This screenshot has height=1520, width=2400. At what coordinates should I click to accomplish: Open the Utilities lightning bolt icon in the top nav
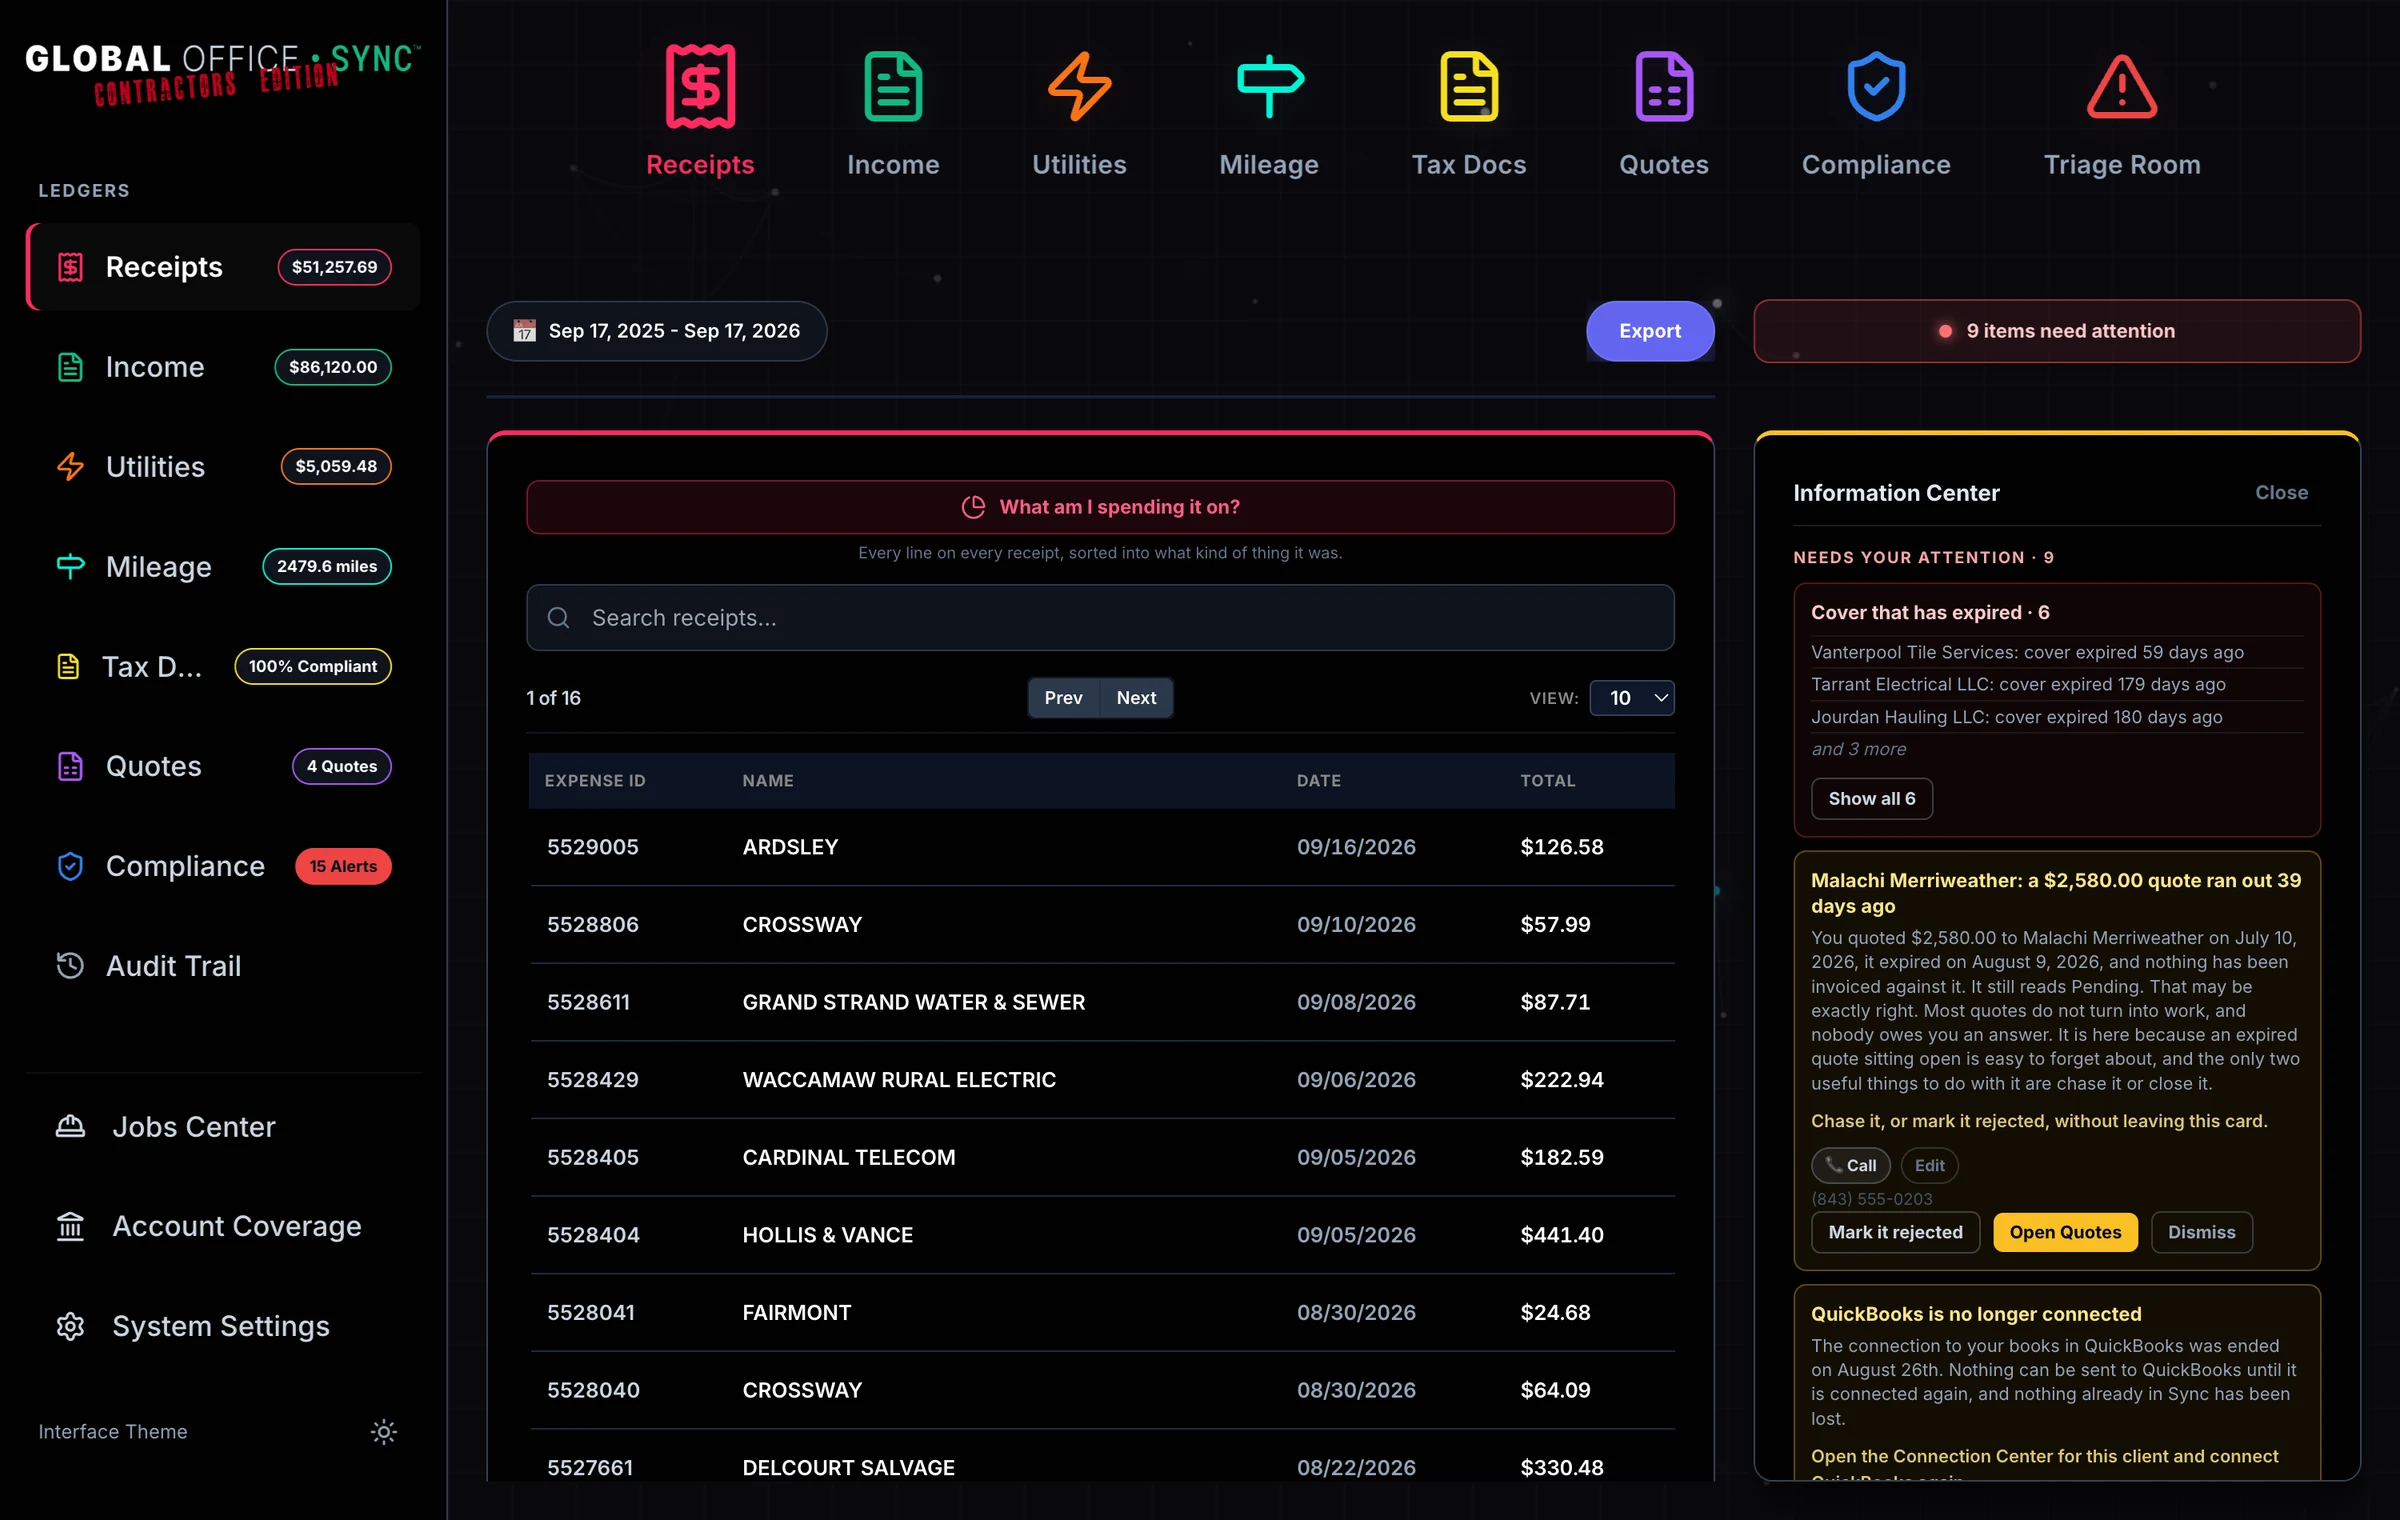(1079, 86)
